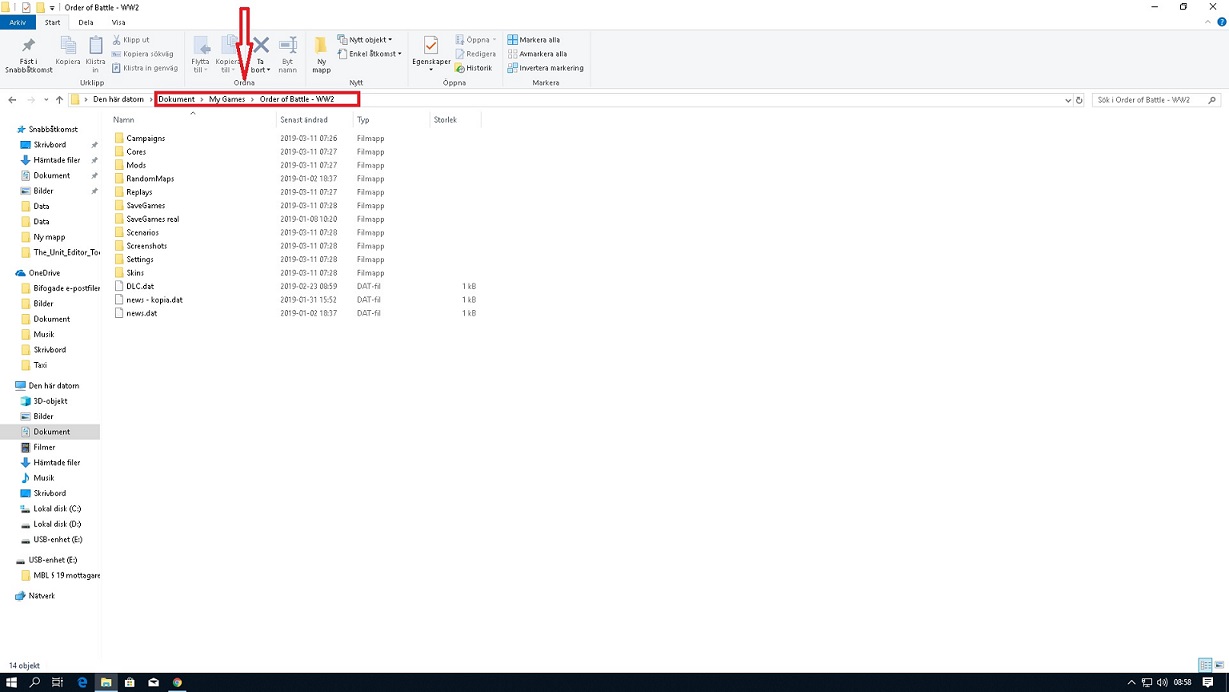The height and width of the screenshot is (692, 1229).
Task: Sort by the Typ column header
Action: (x=390, y=120)
